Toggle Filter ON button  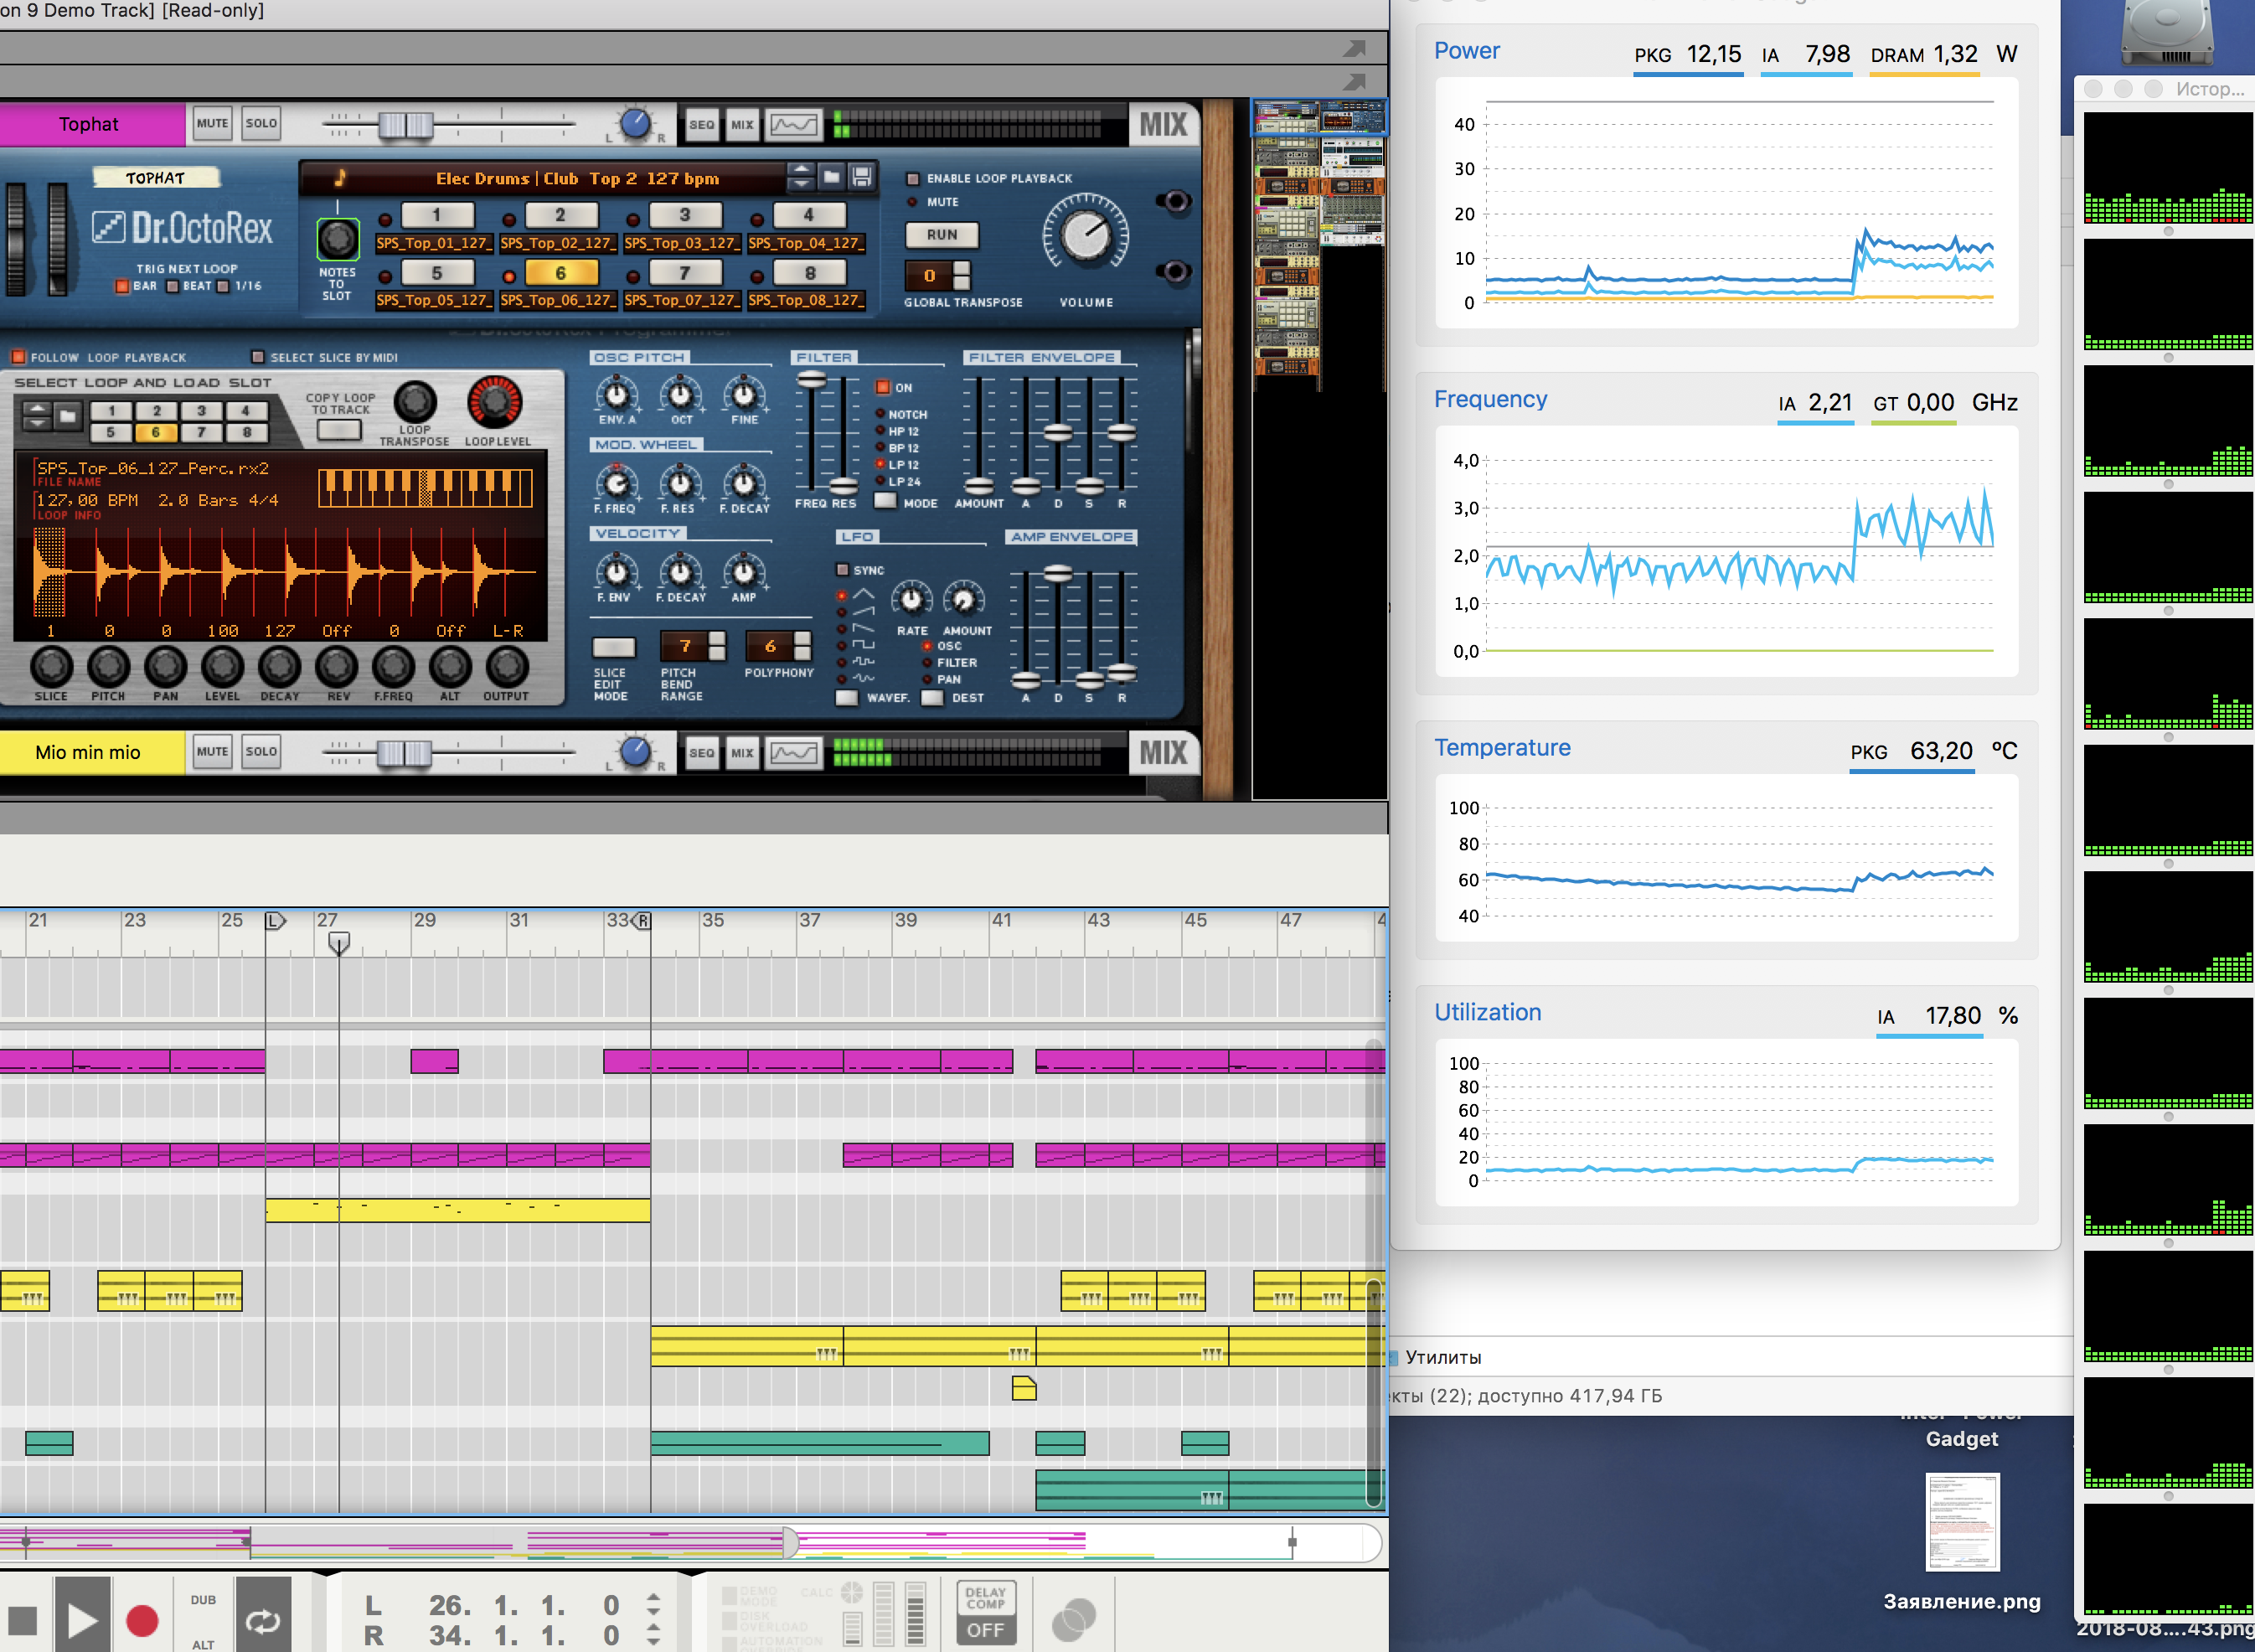(883, 387)
